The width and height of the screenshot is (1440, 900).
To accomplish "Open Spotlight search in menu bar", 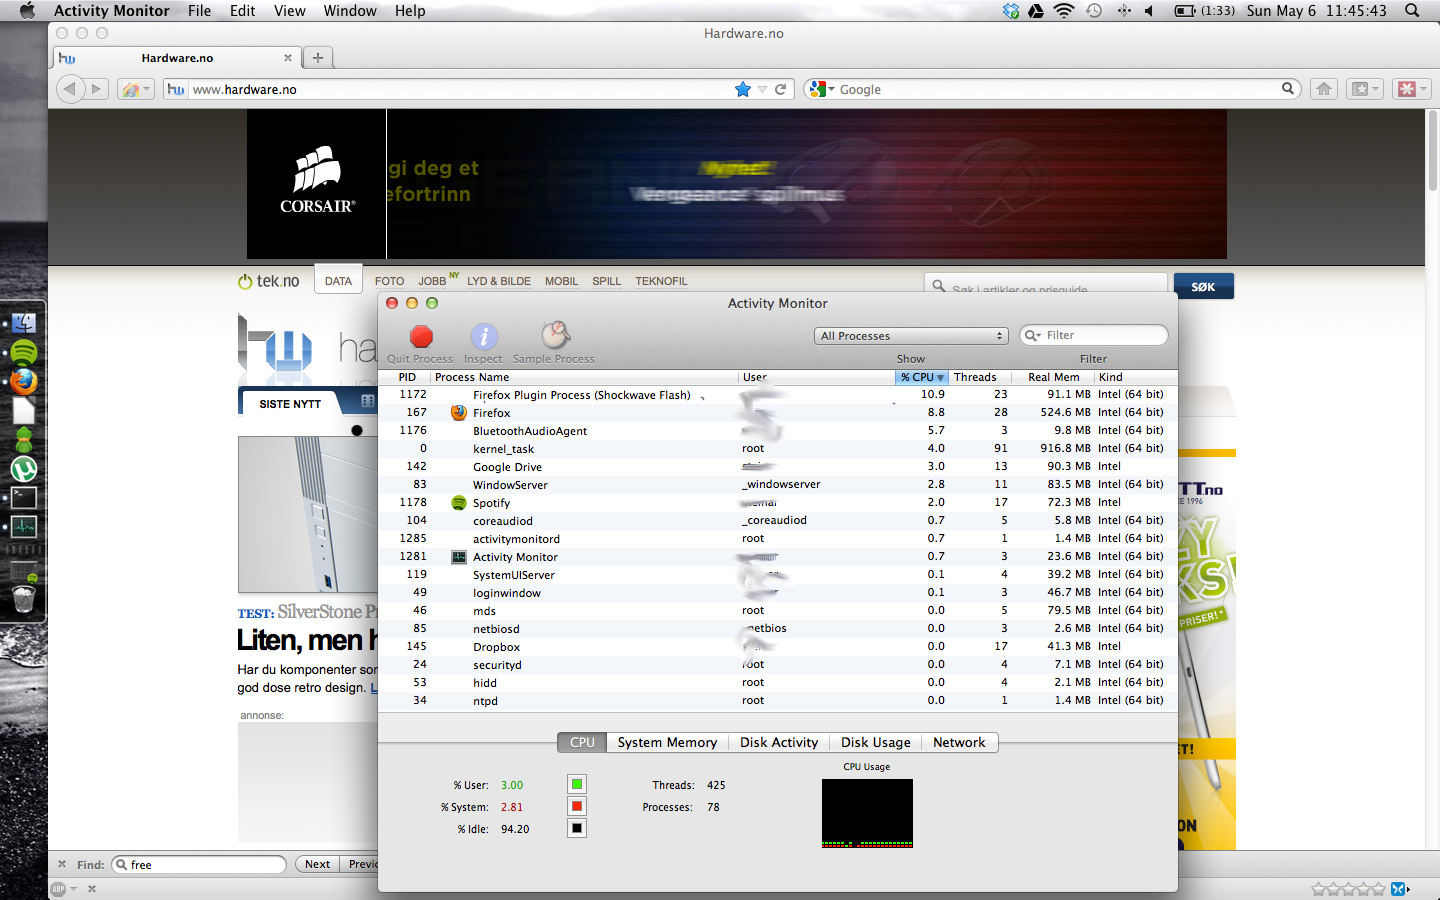I will pyautogui.click(x=1412, y=11).
